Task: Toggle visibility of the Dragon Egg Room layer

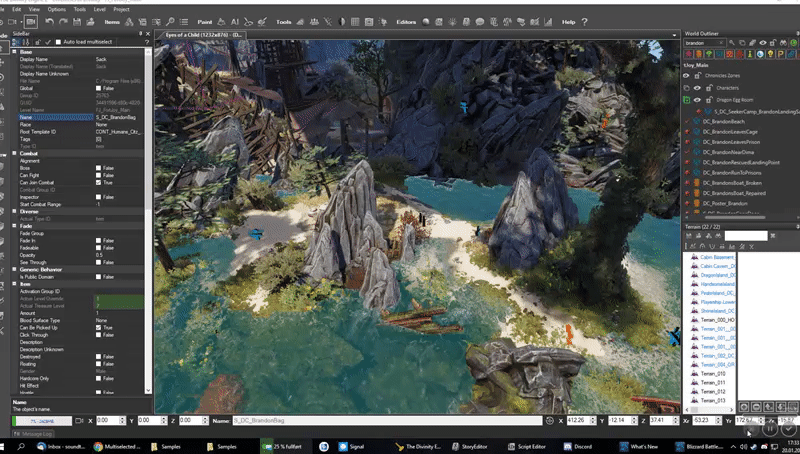Action: [697, 100]
